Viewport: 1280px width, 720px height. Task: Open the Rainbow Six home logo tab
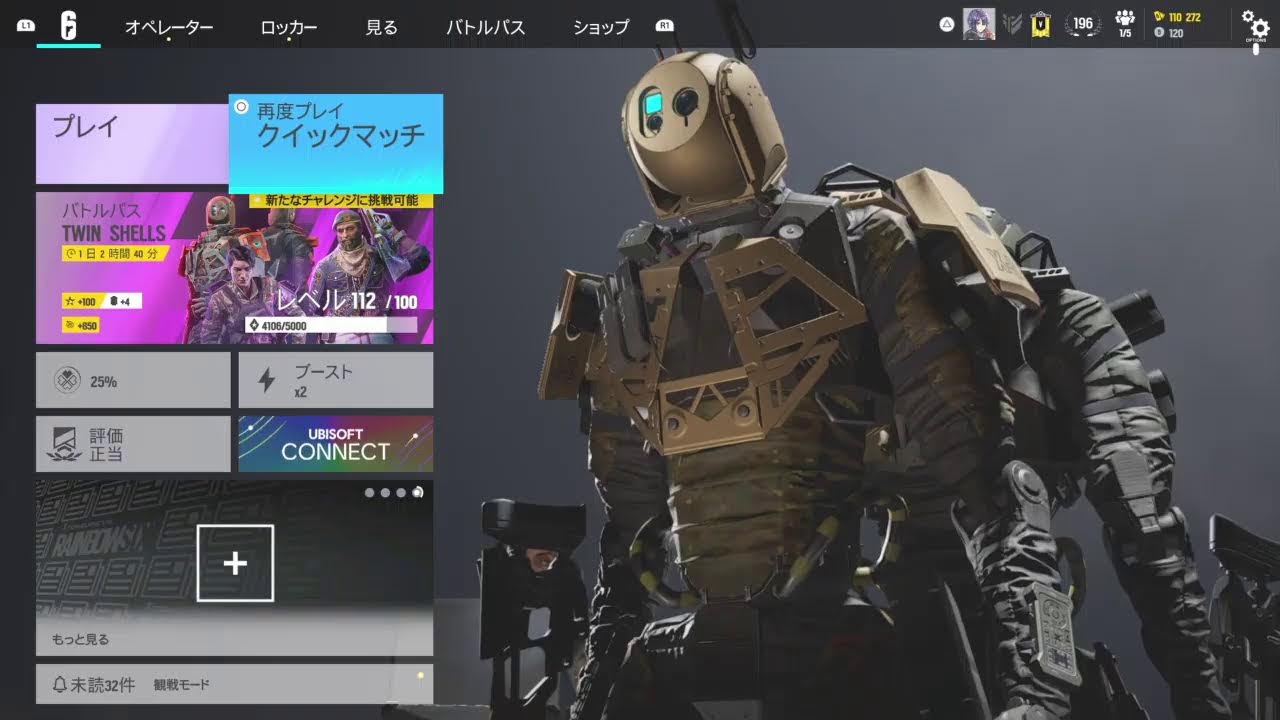click(68, 26)
